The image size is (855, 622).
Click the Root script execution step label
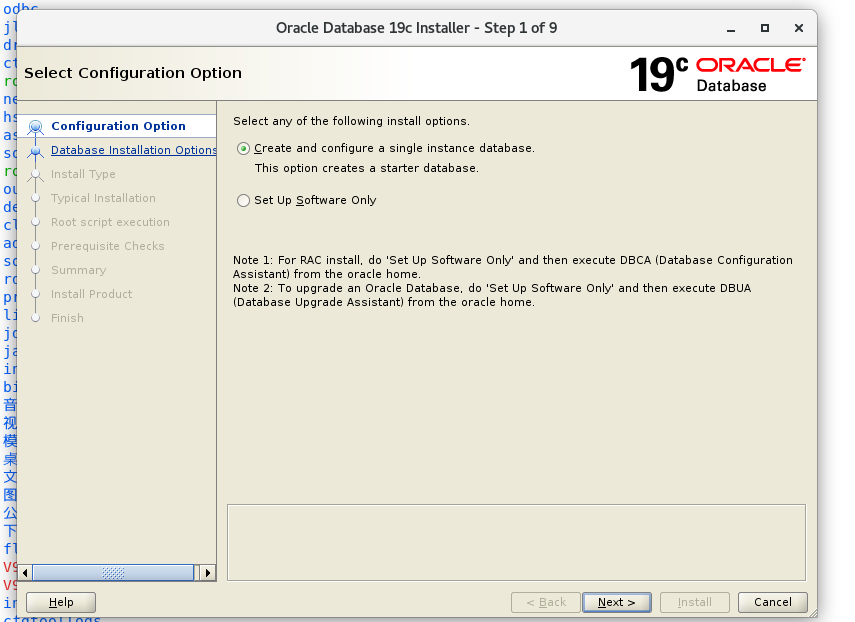click(110, 222)
